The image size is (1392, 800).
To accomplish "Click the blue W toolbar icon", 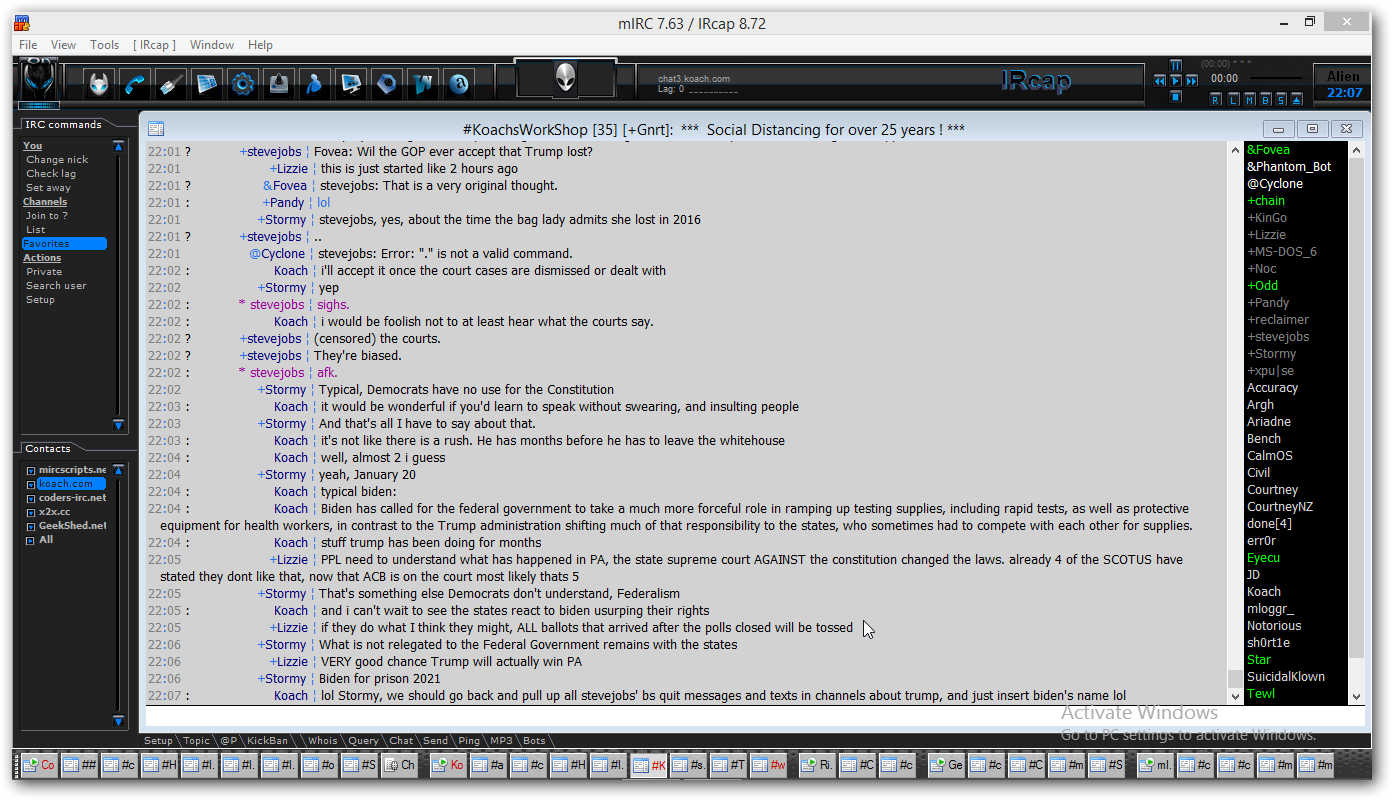I will [423, 84].
